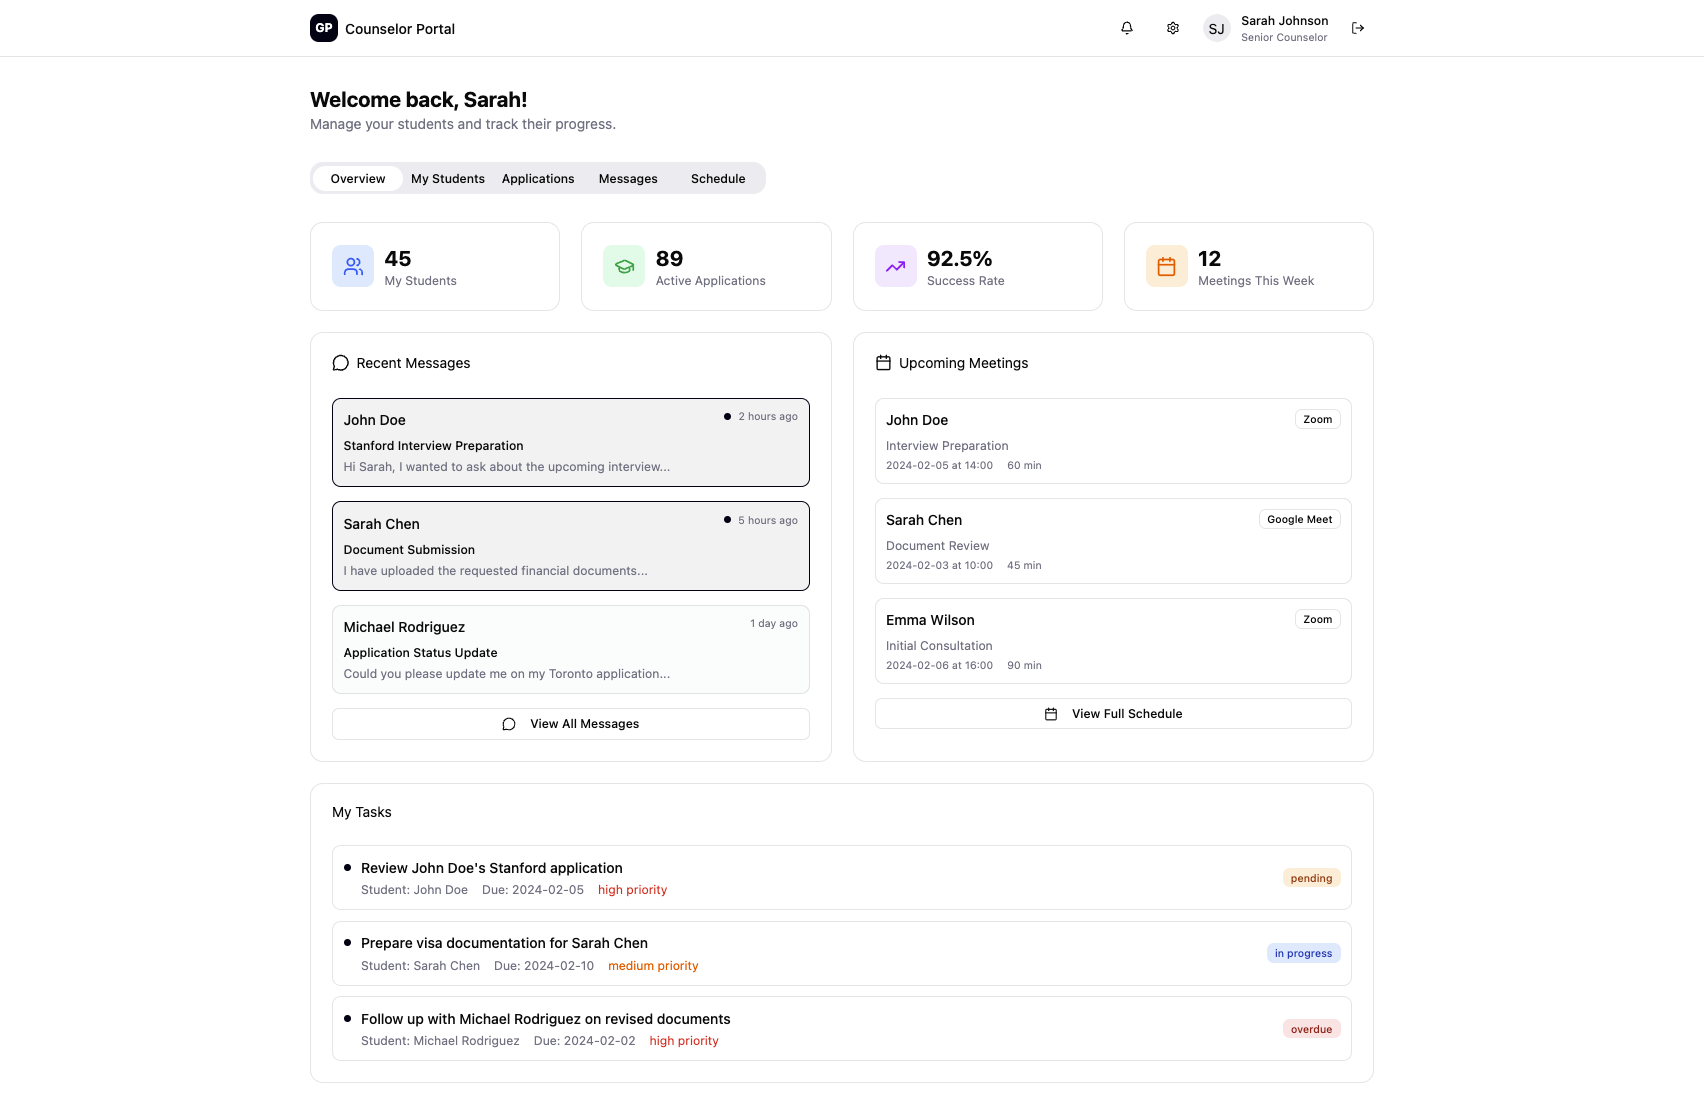
Task: Switch to the My Students tab
Action: coord(448,179)
